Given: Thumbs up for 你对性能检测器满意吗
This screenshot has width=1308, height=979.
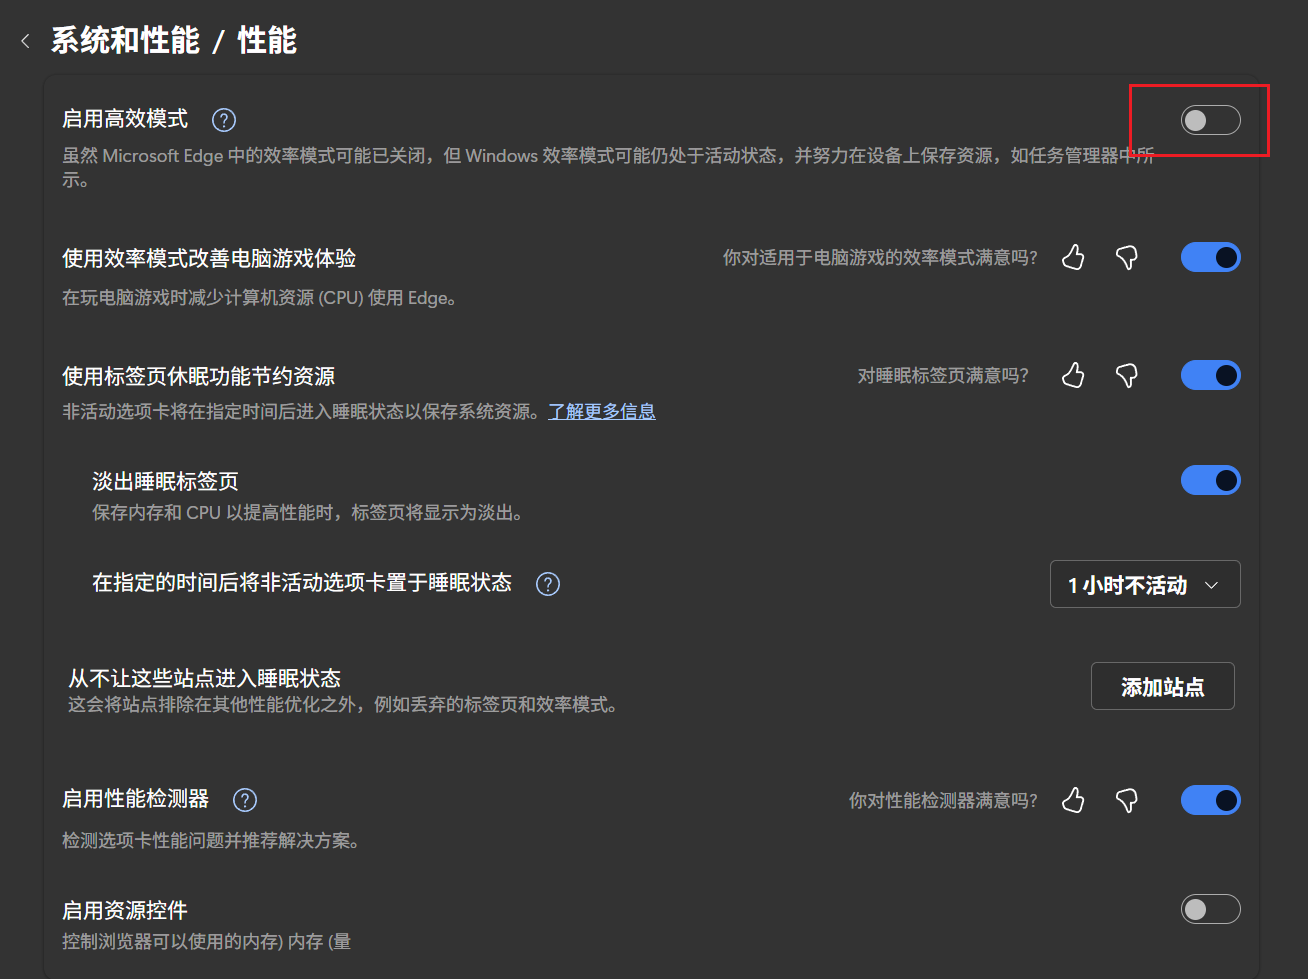Looking at the screenshot, I should (1073, 800).
